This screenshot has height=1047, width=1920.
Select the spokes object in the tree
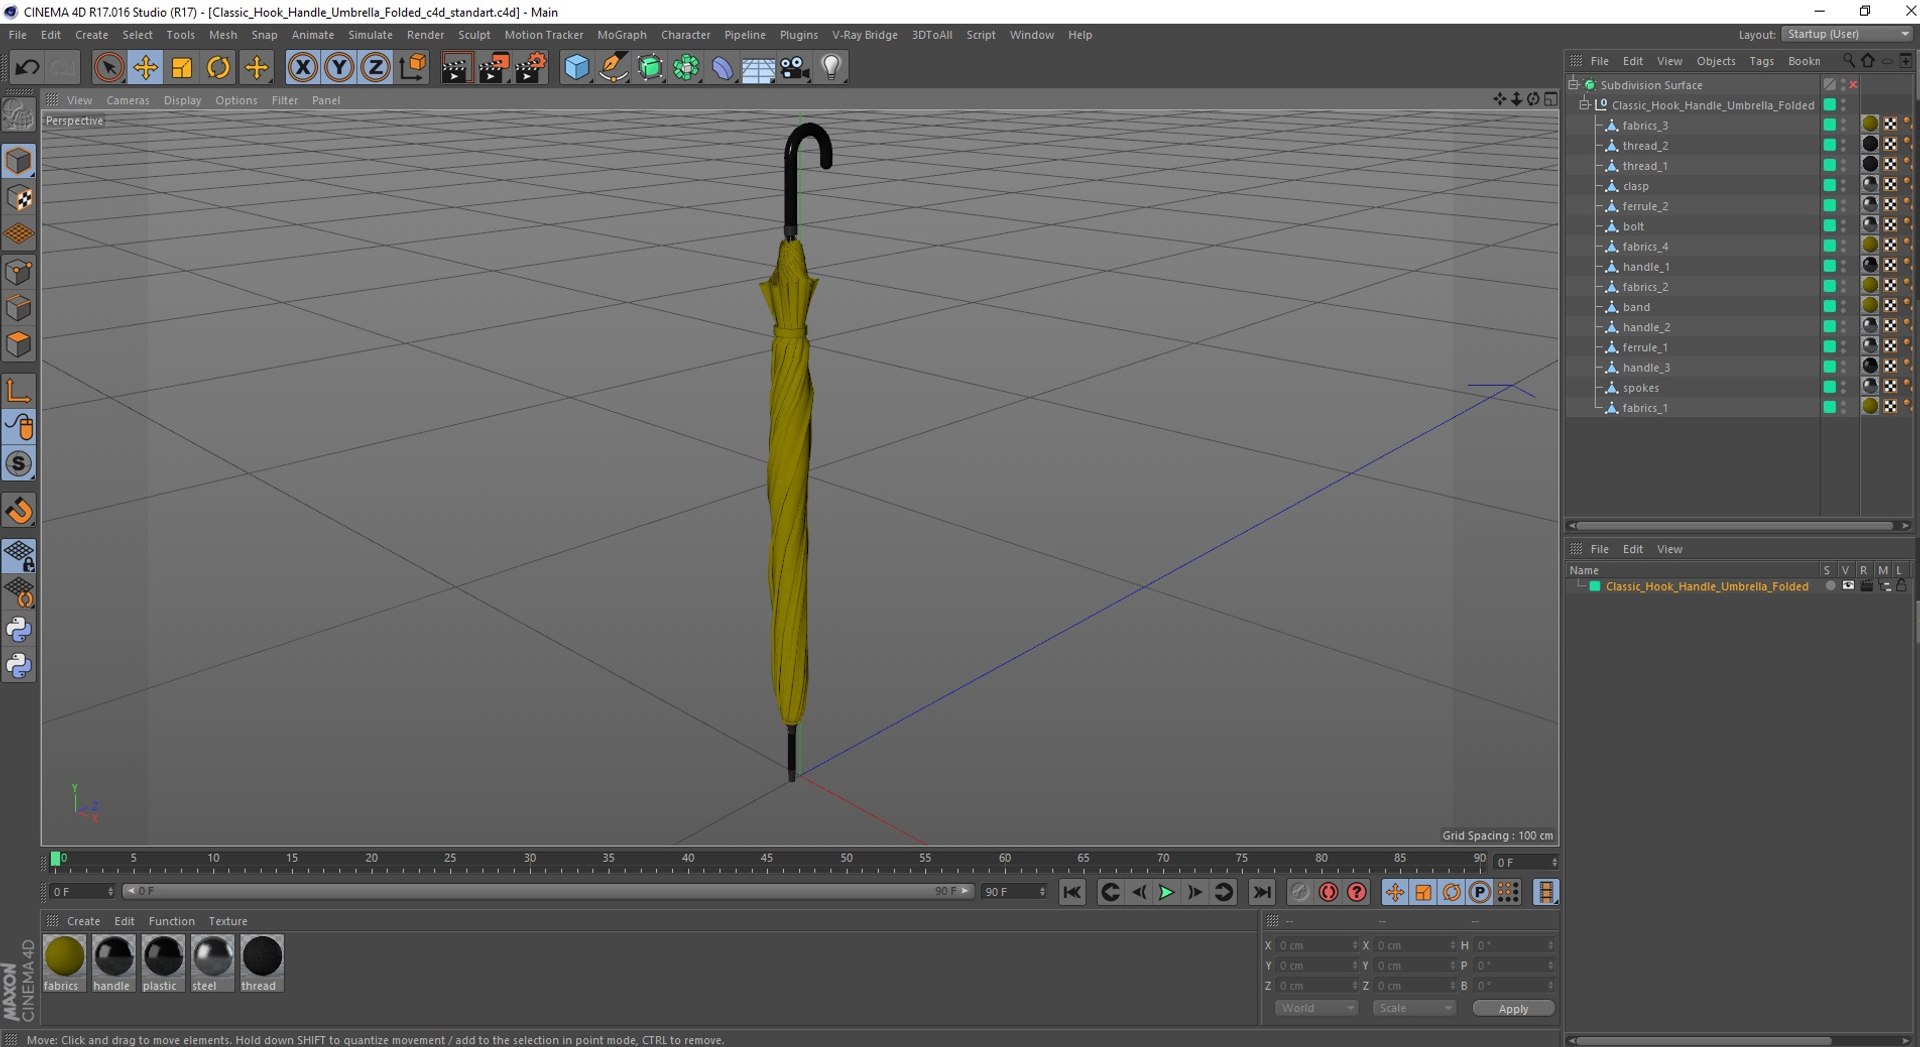1640,388
